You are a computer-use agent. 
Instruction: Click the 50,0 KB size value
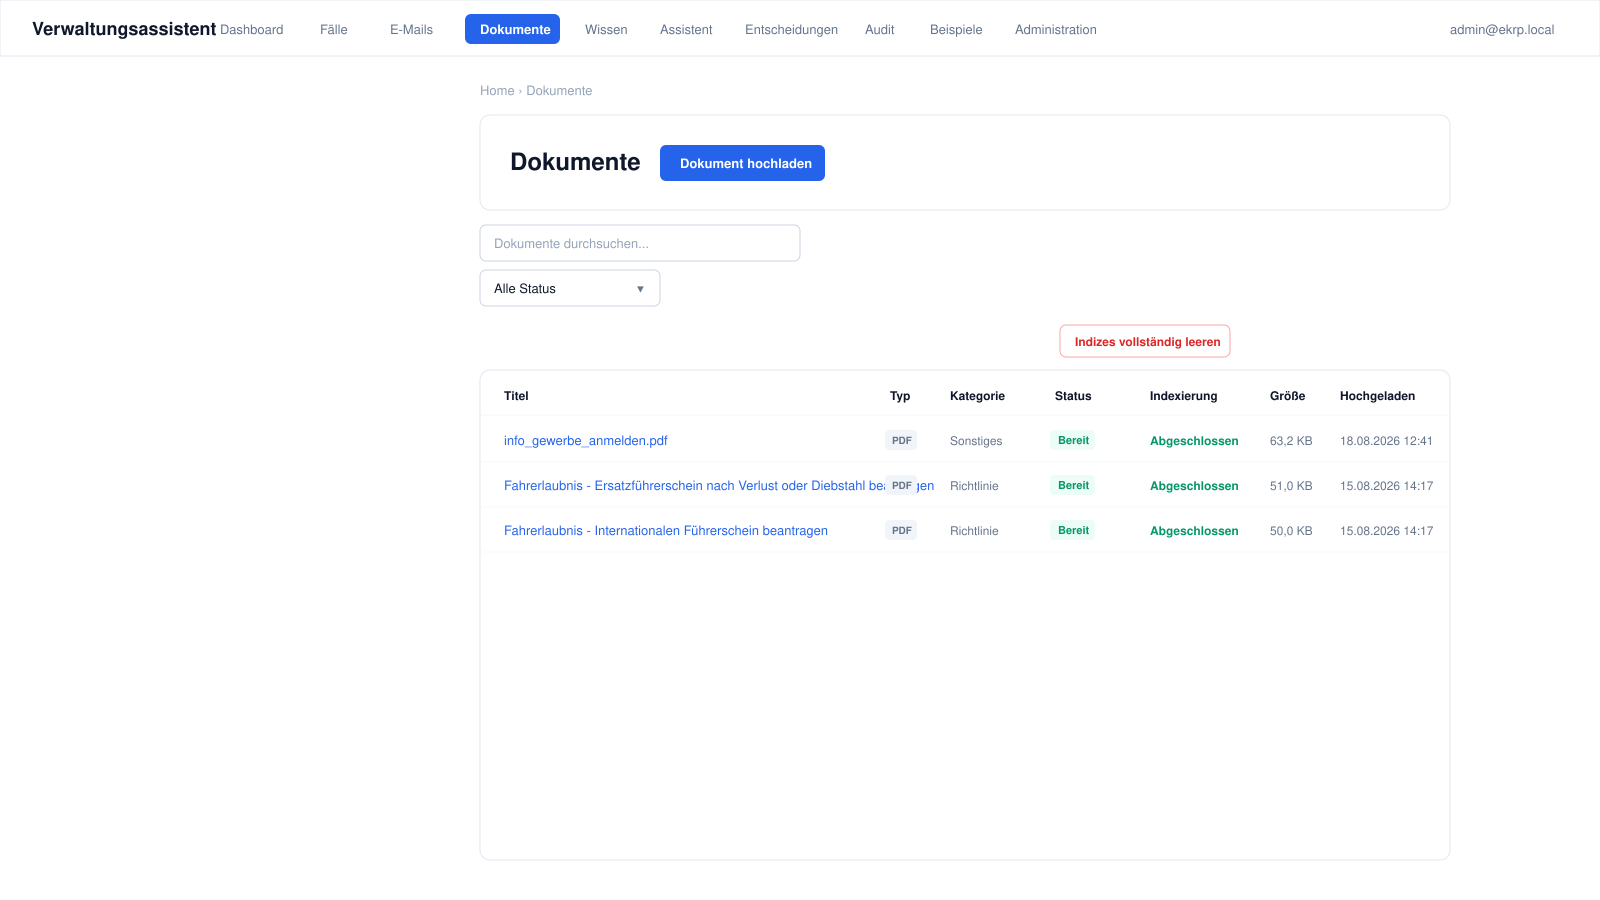point(1291,531)
